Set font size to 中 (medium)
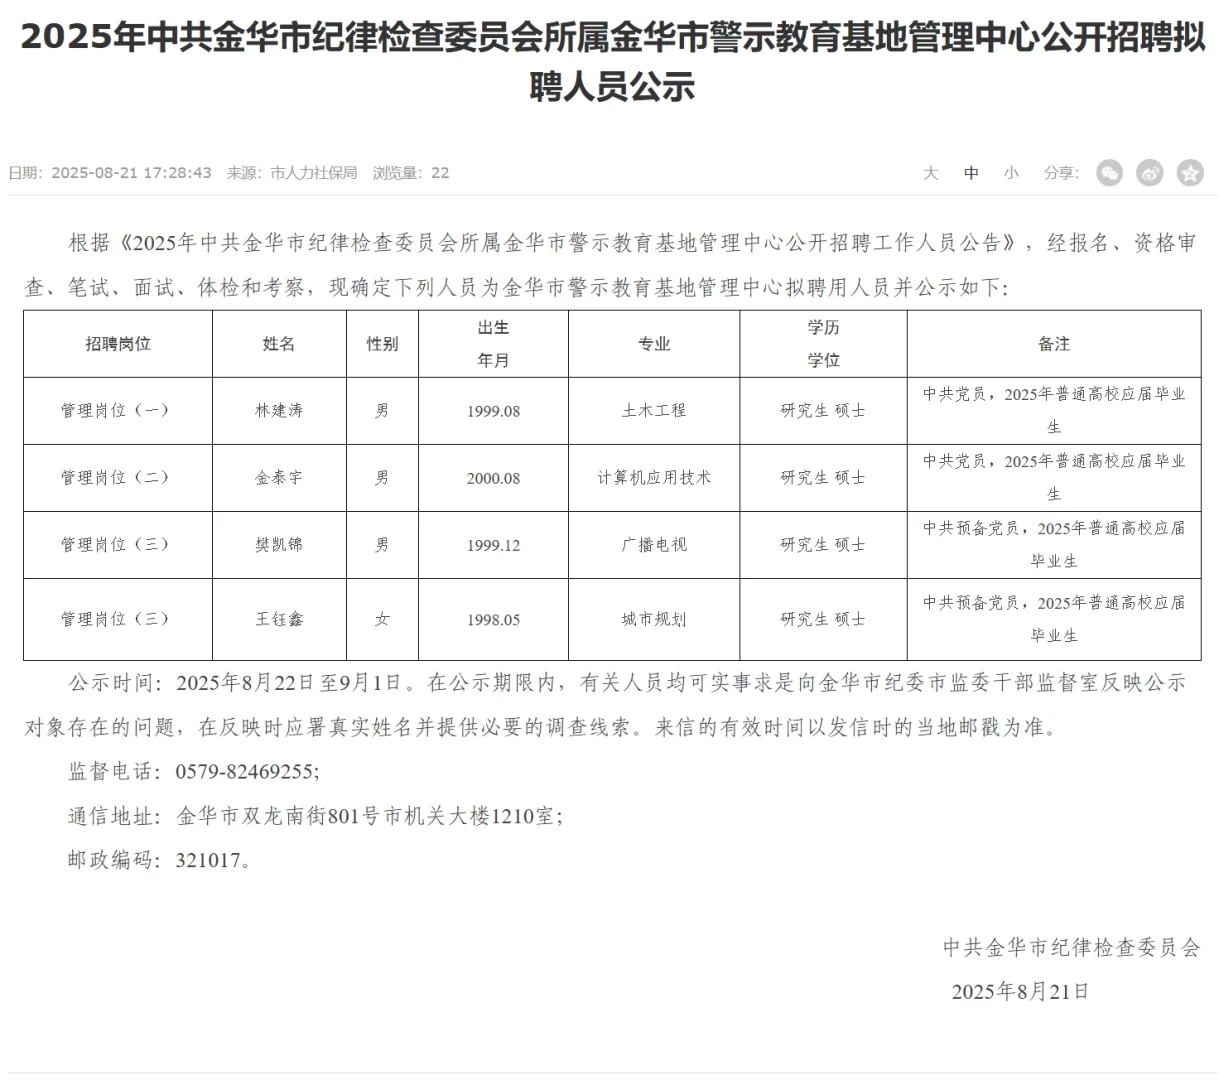Viewport: 1219px width, 1080px height. coord(971,173)
